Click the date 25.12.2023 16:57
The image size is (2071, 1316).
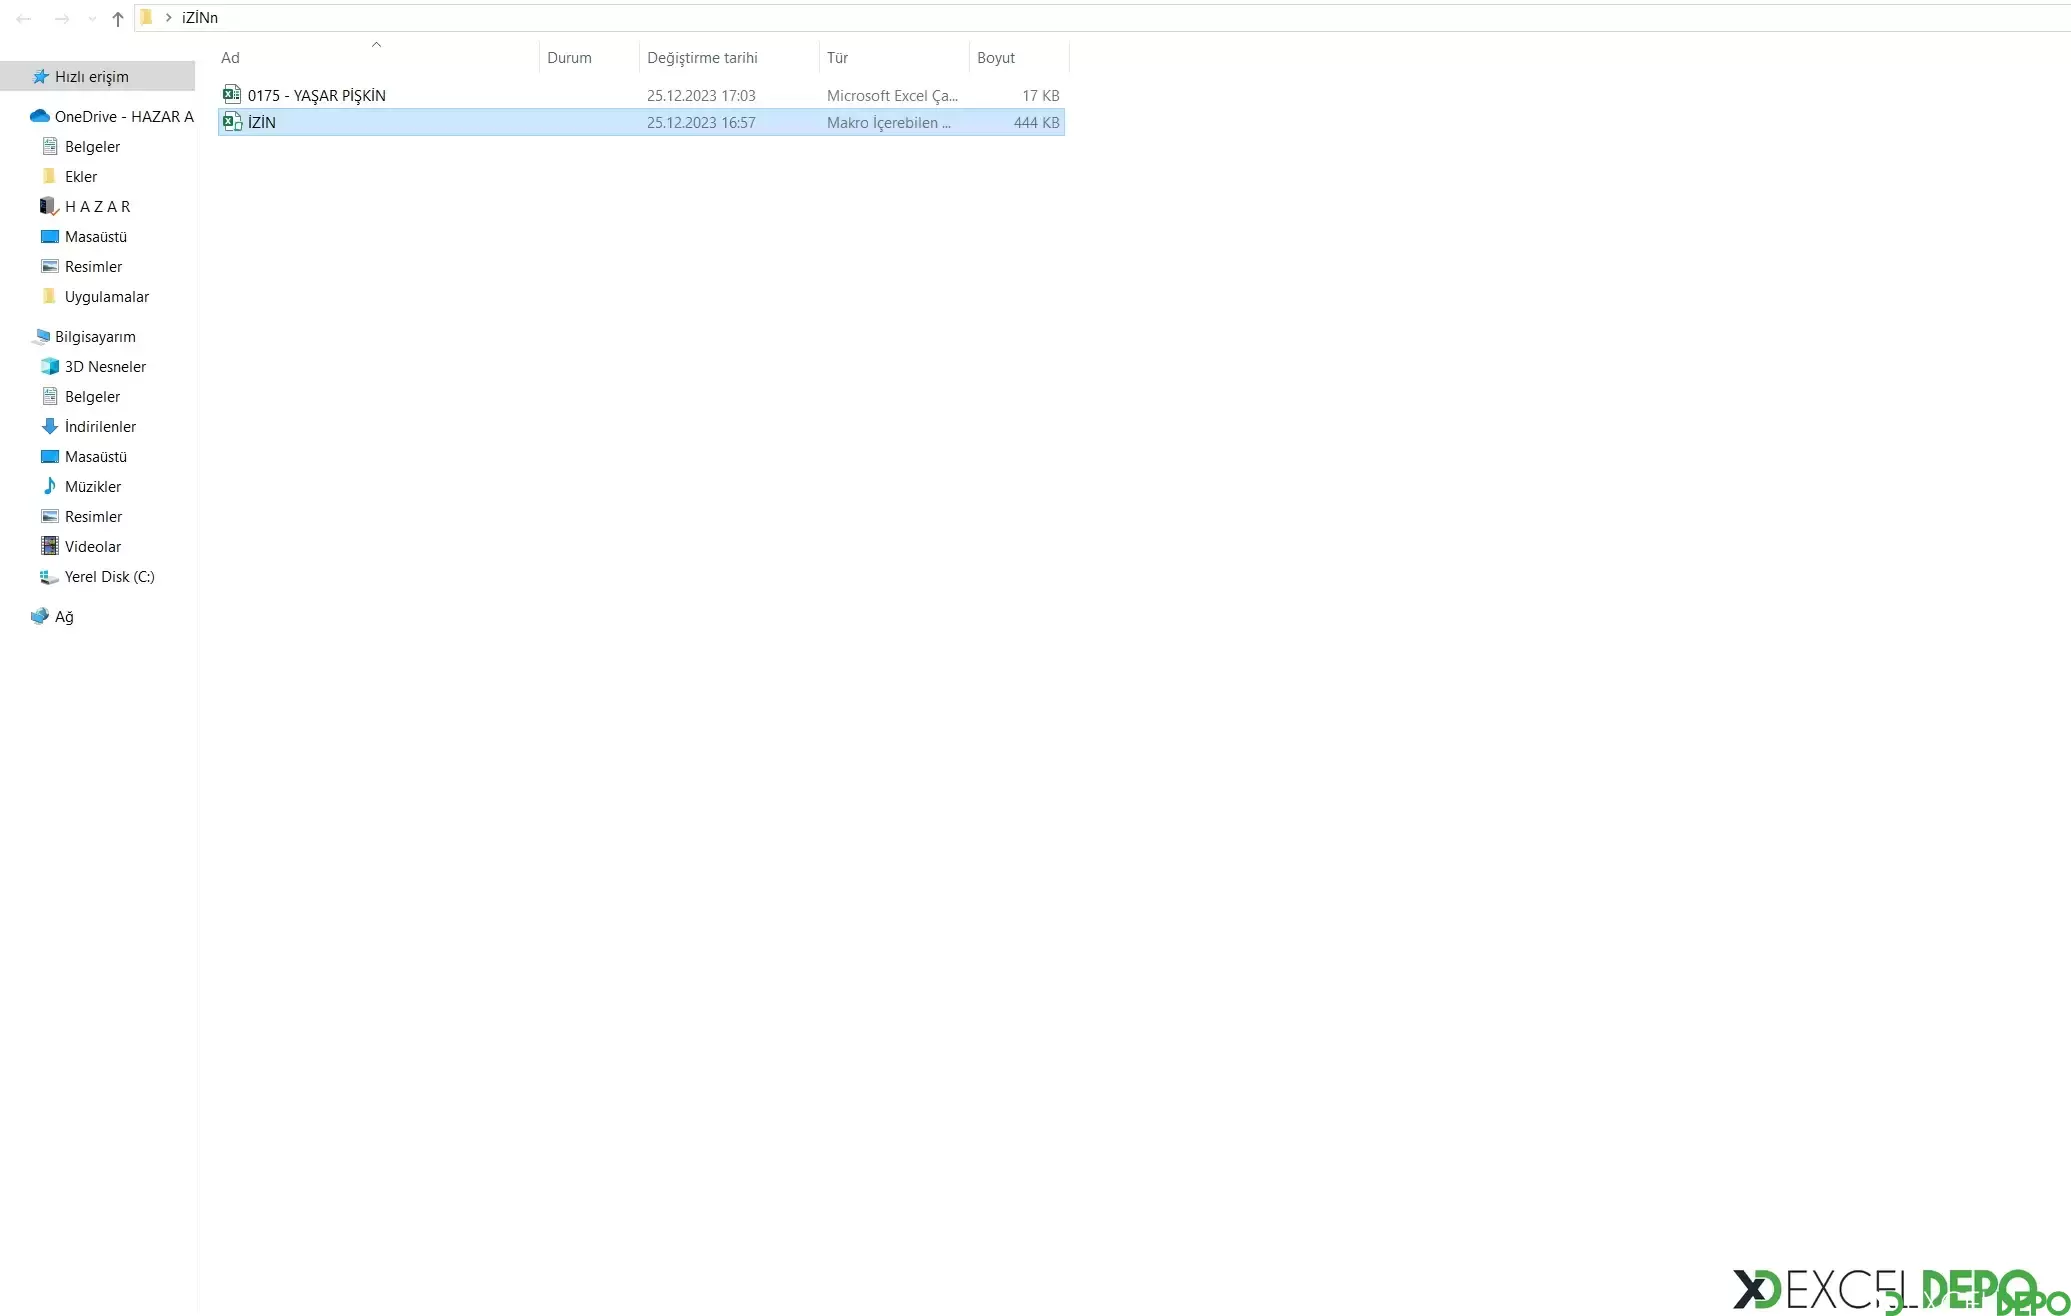tap(701, 122)
